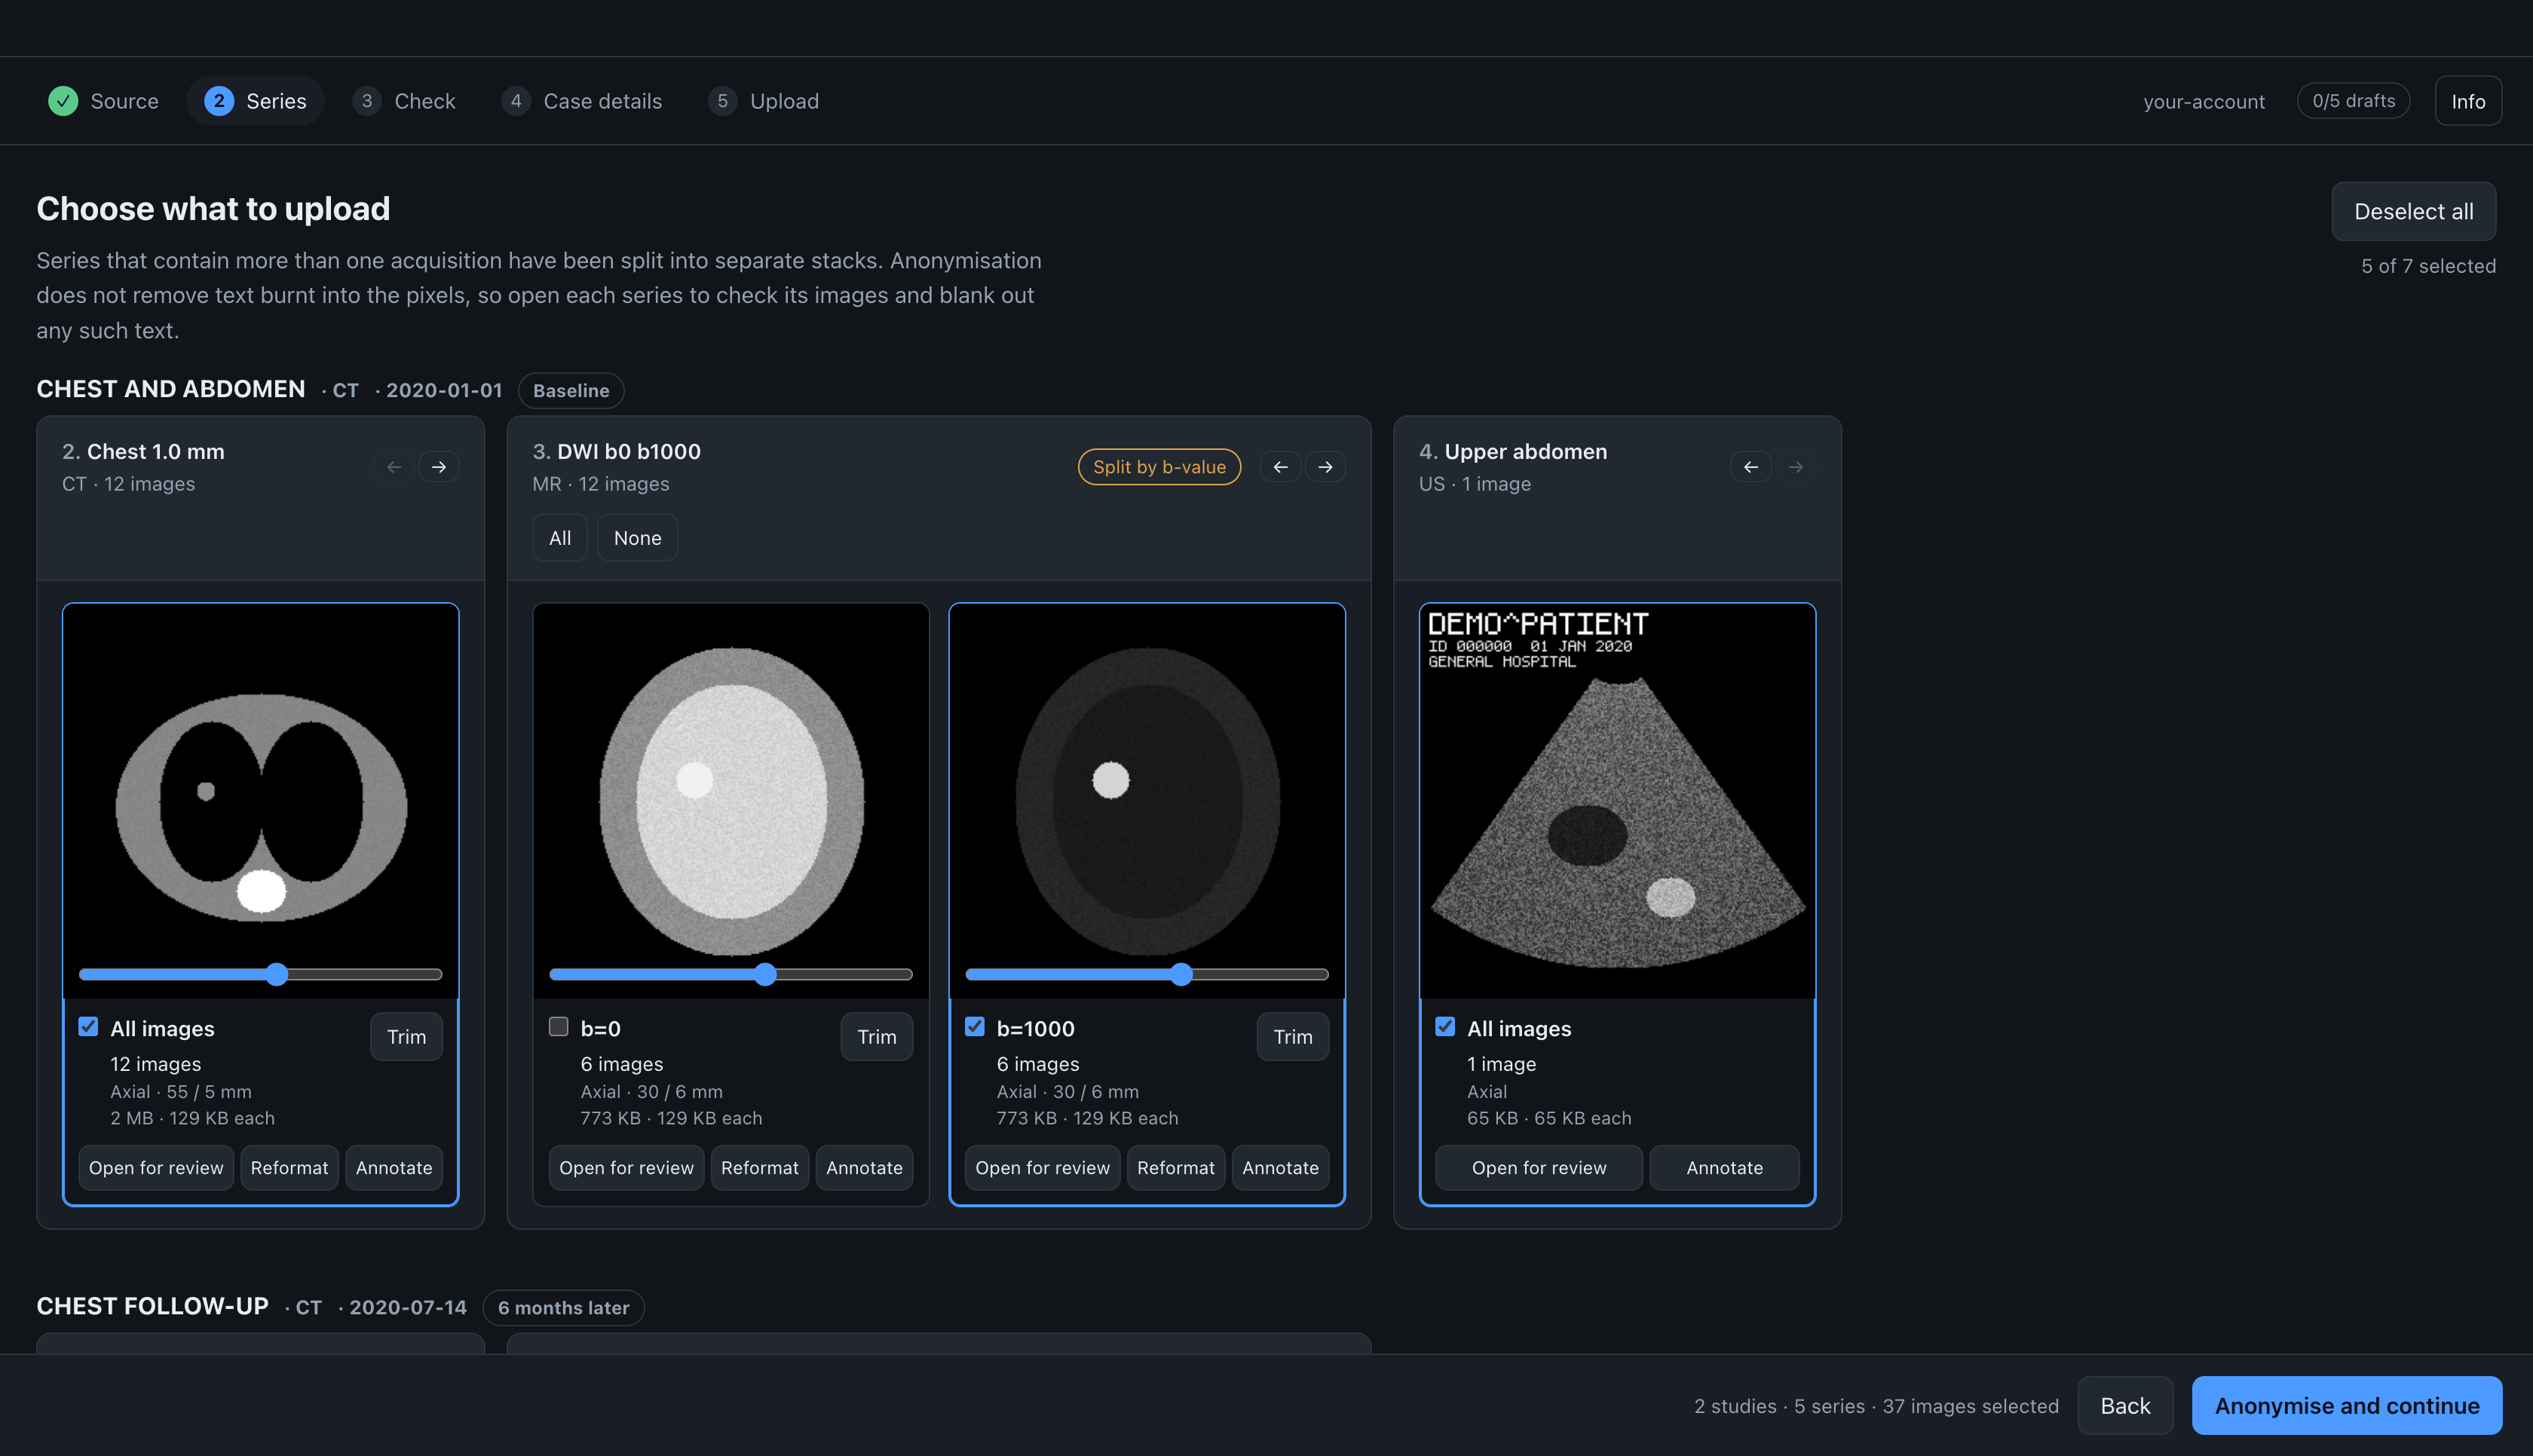Move Upper abdomen series right arrow
Viewport: 2533px width, 1456px height.
coord(1796,467)
